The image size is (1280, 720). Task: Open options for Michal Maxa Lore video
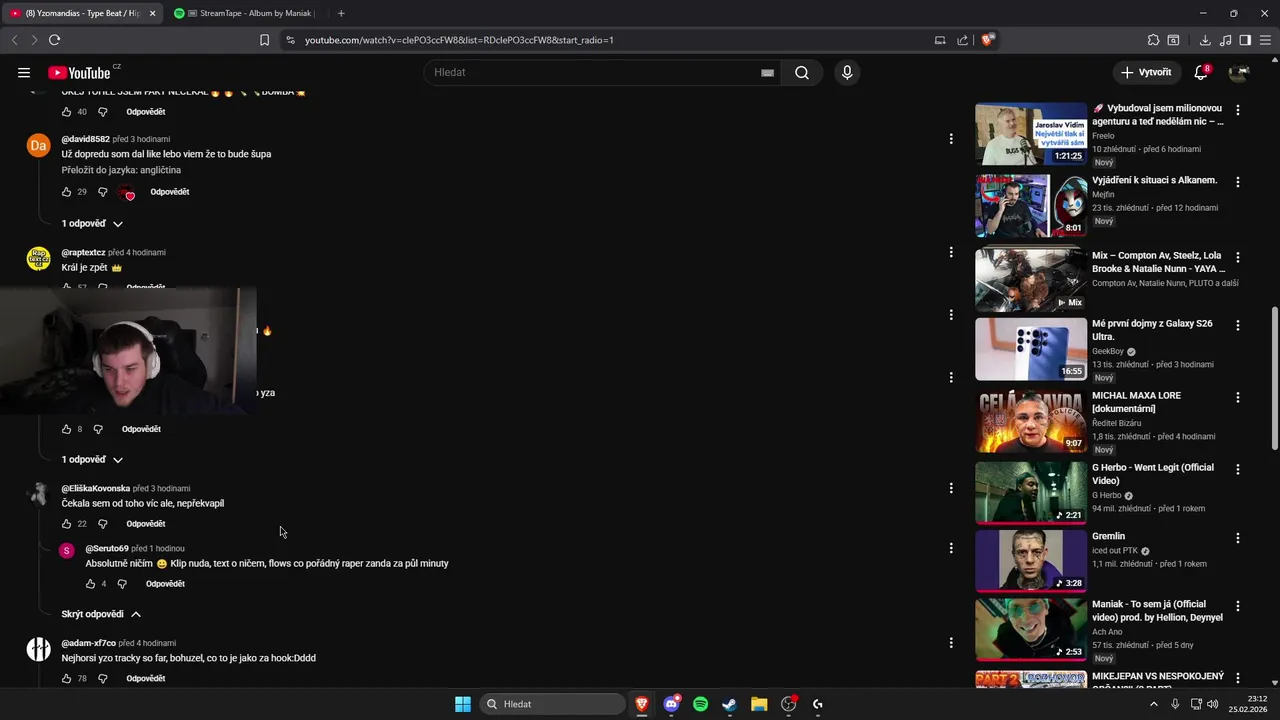tap(1238, 397)
